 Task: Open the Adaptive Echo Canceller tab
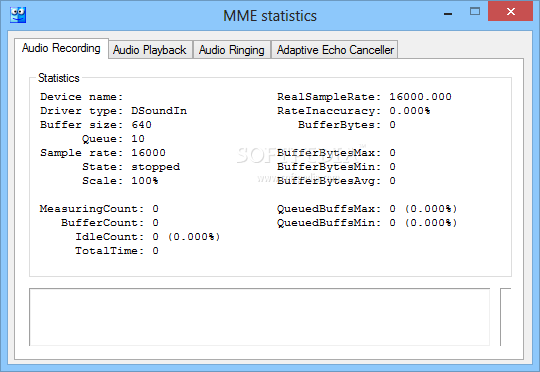click(335, 50)
